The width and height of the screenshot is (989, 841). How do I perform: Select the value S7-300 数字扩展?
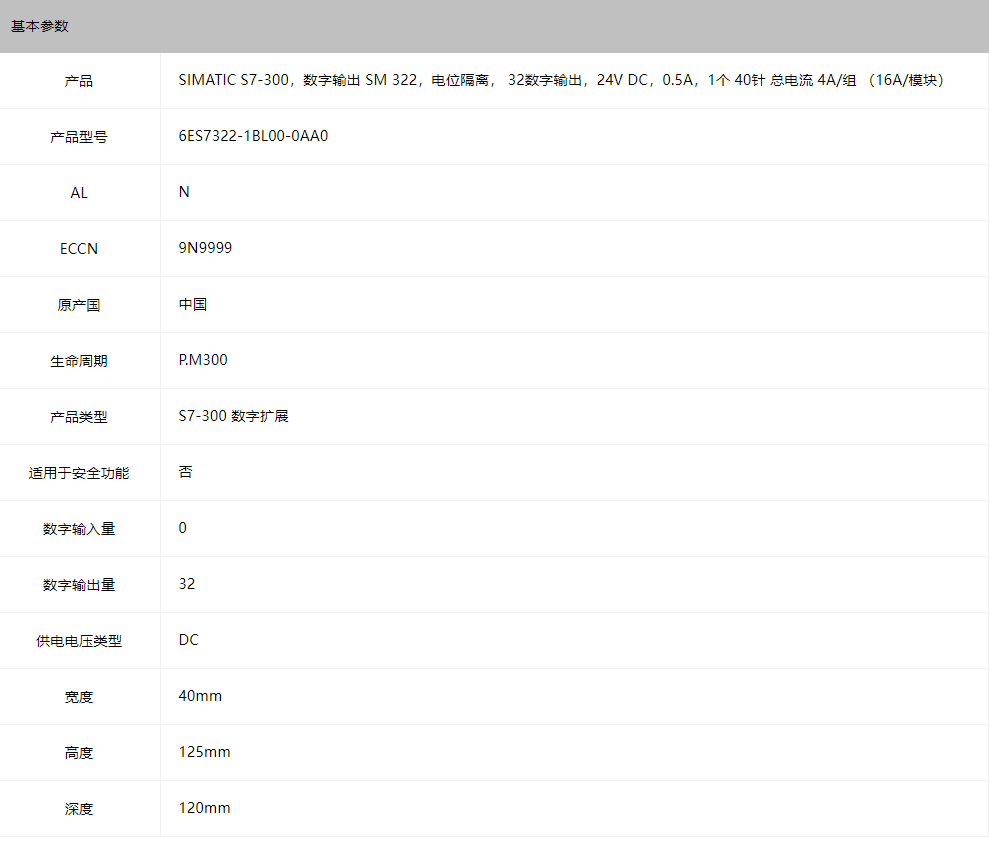(233, 416)
